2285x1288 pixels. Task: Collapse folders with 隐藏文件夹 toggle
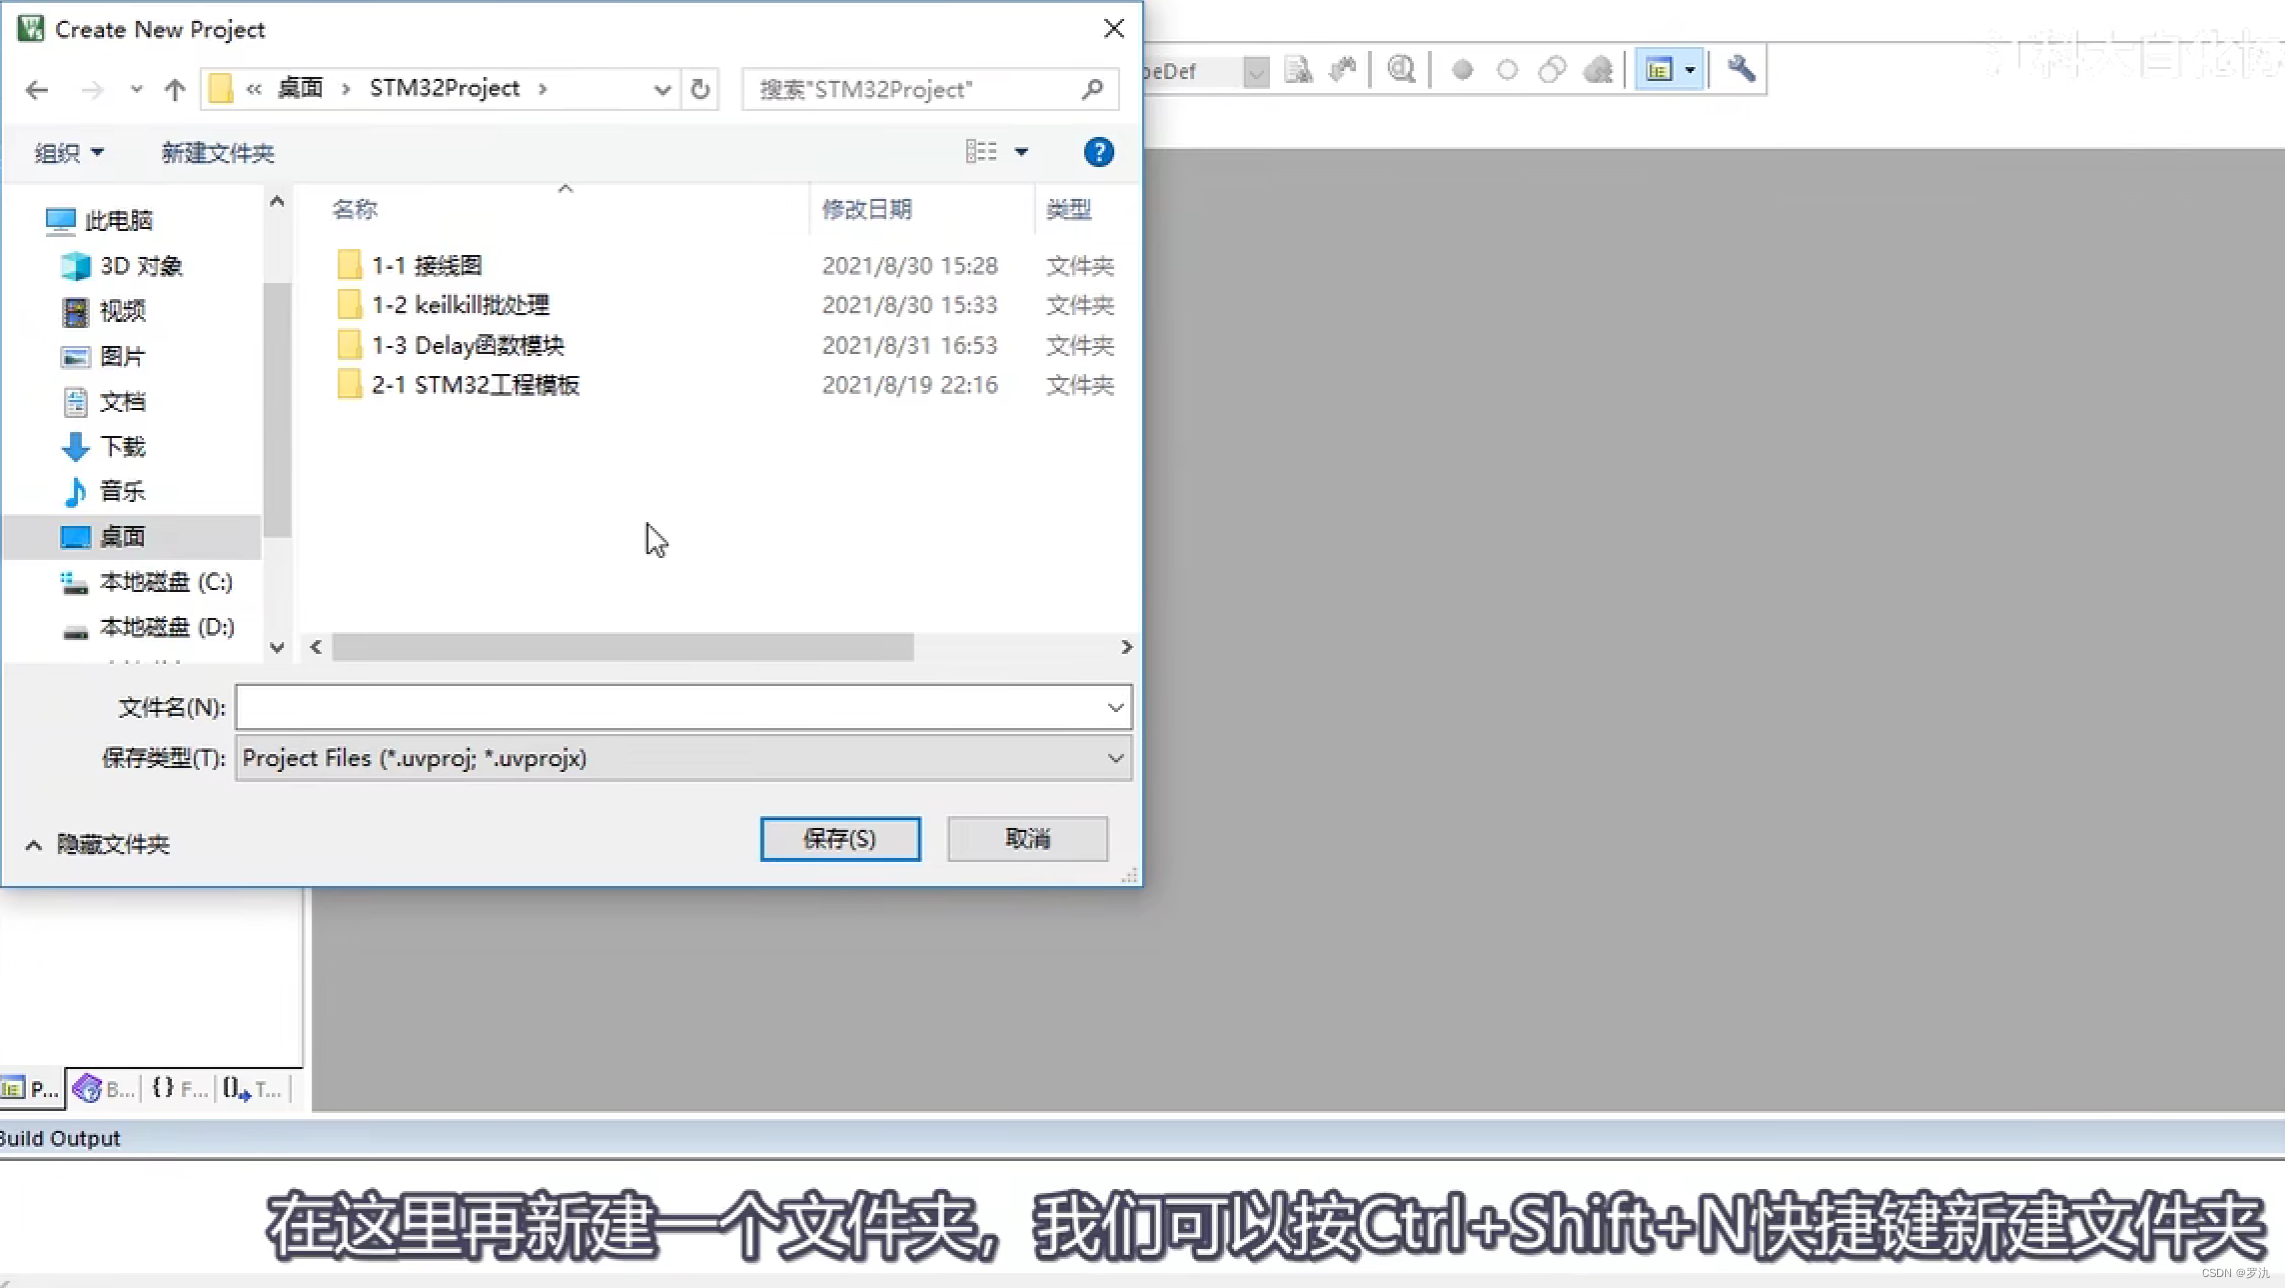98,844
